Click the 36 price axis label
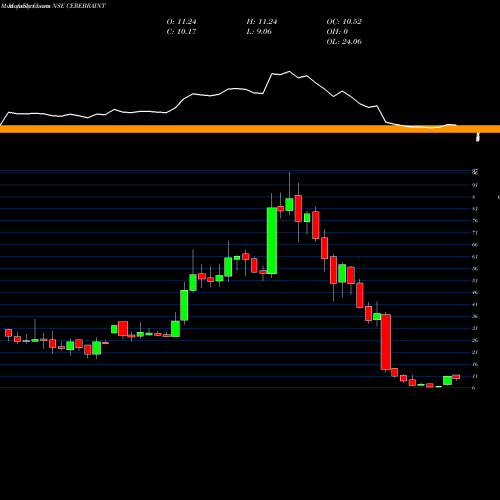 coord(475,316)
